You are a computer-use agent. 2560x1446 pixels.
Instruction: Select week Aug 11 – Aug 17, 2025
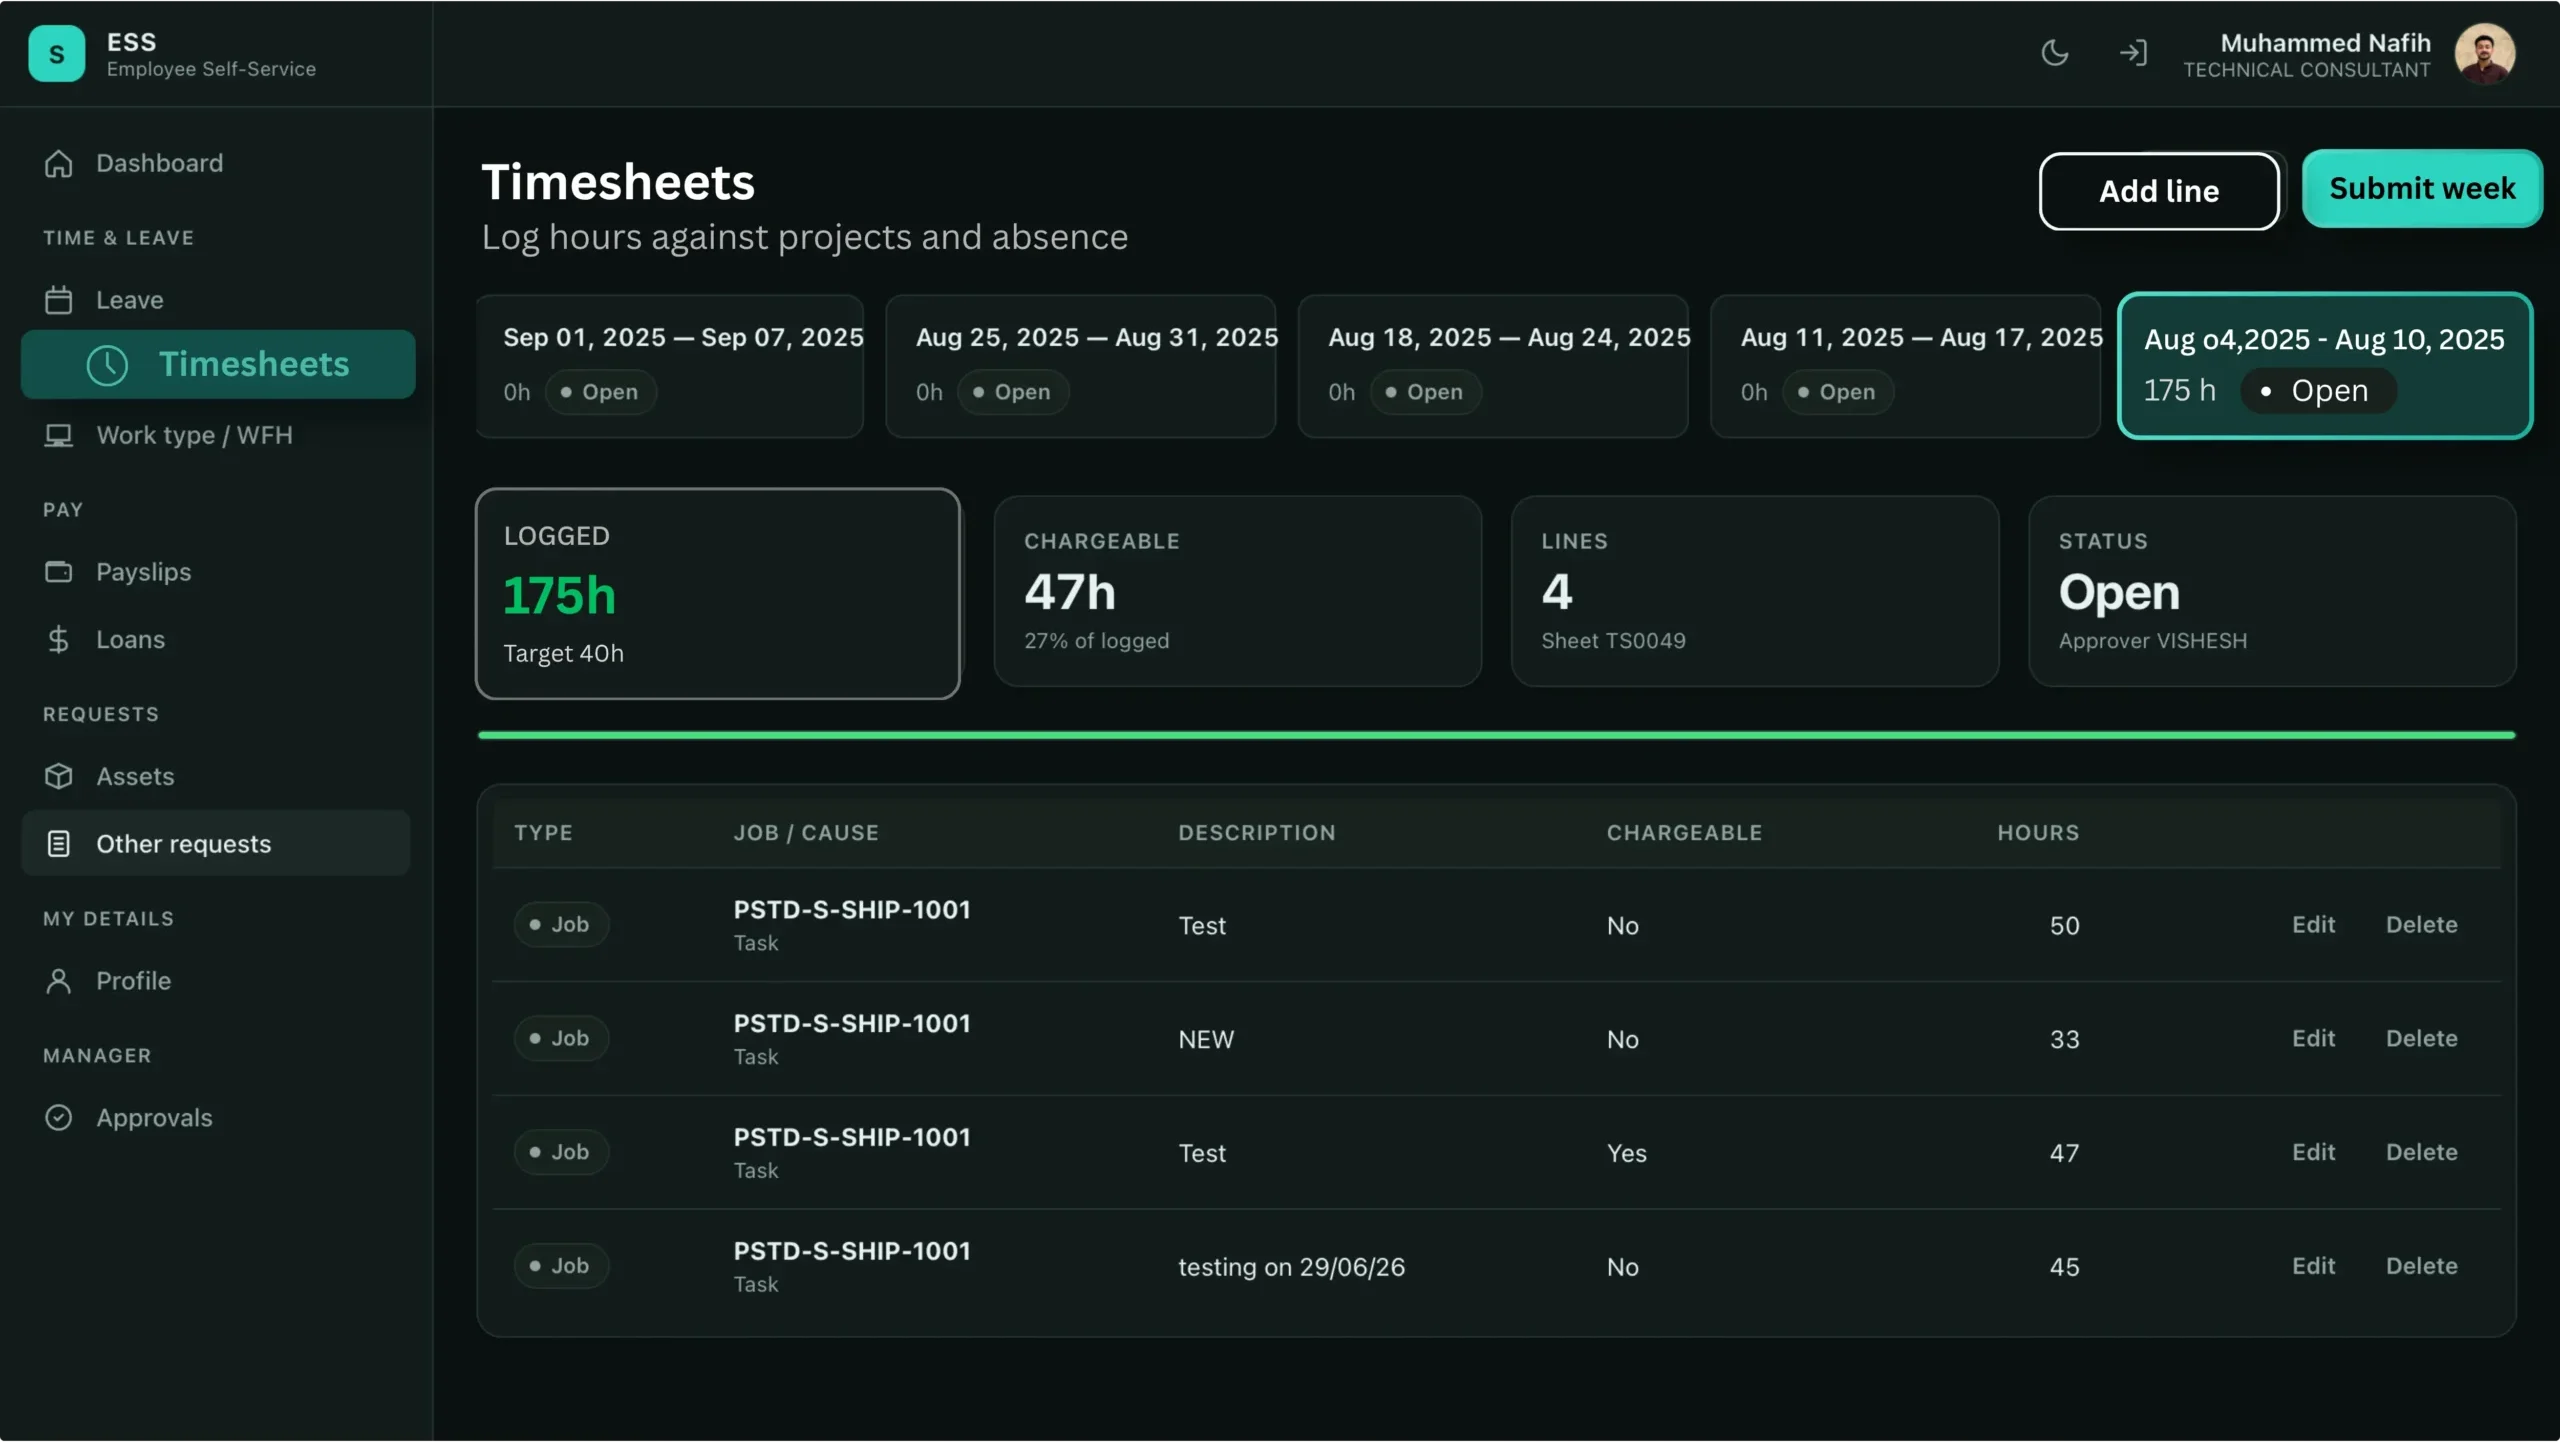1905,366
